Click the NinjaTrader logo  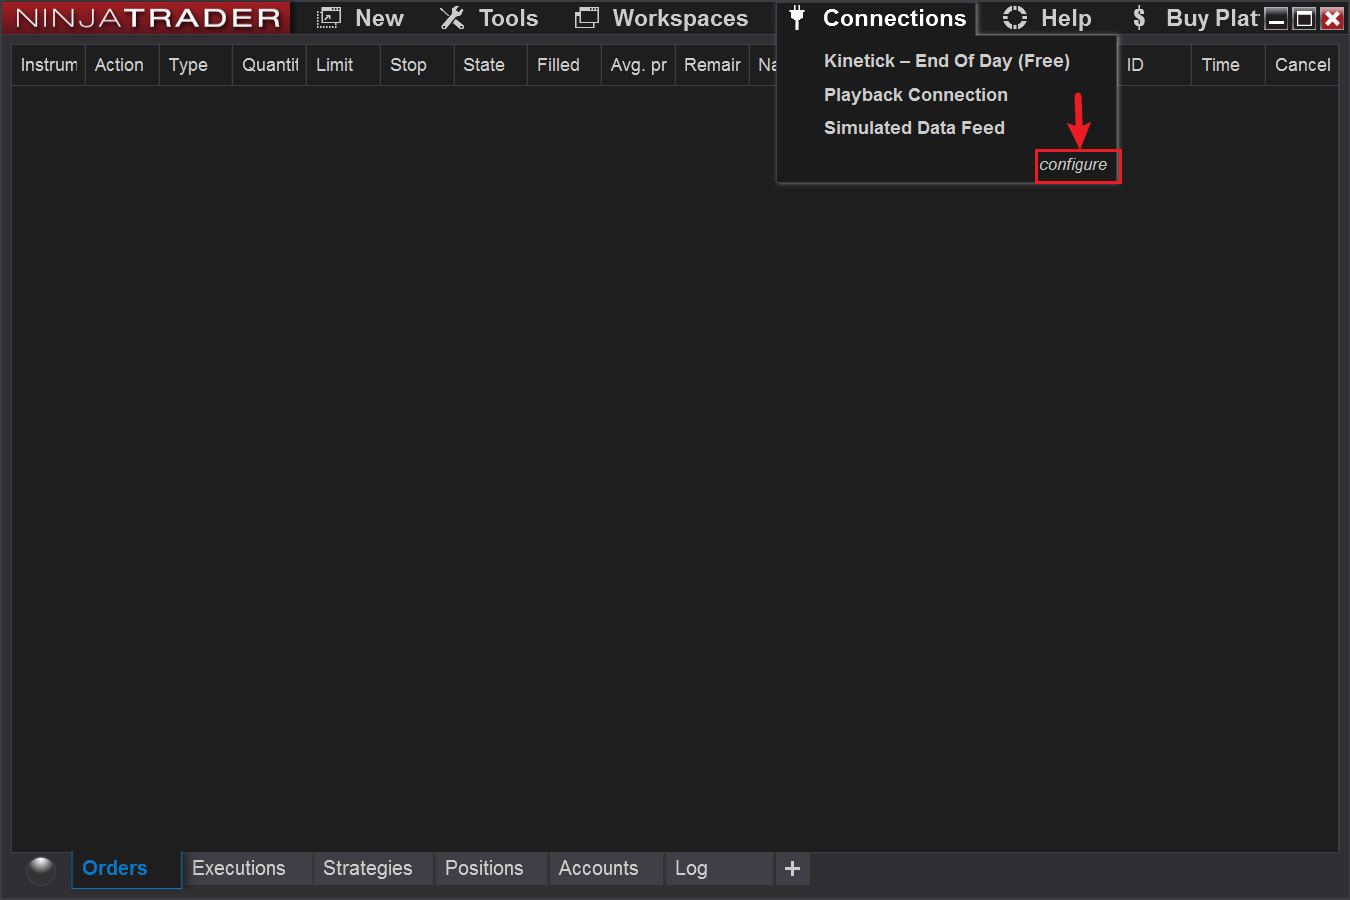[147, 18]
